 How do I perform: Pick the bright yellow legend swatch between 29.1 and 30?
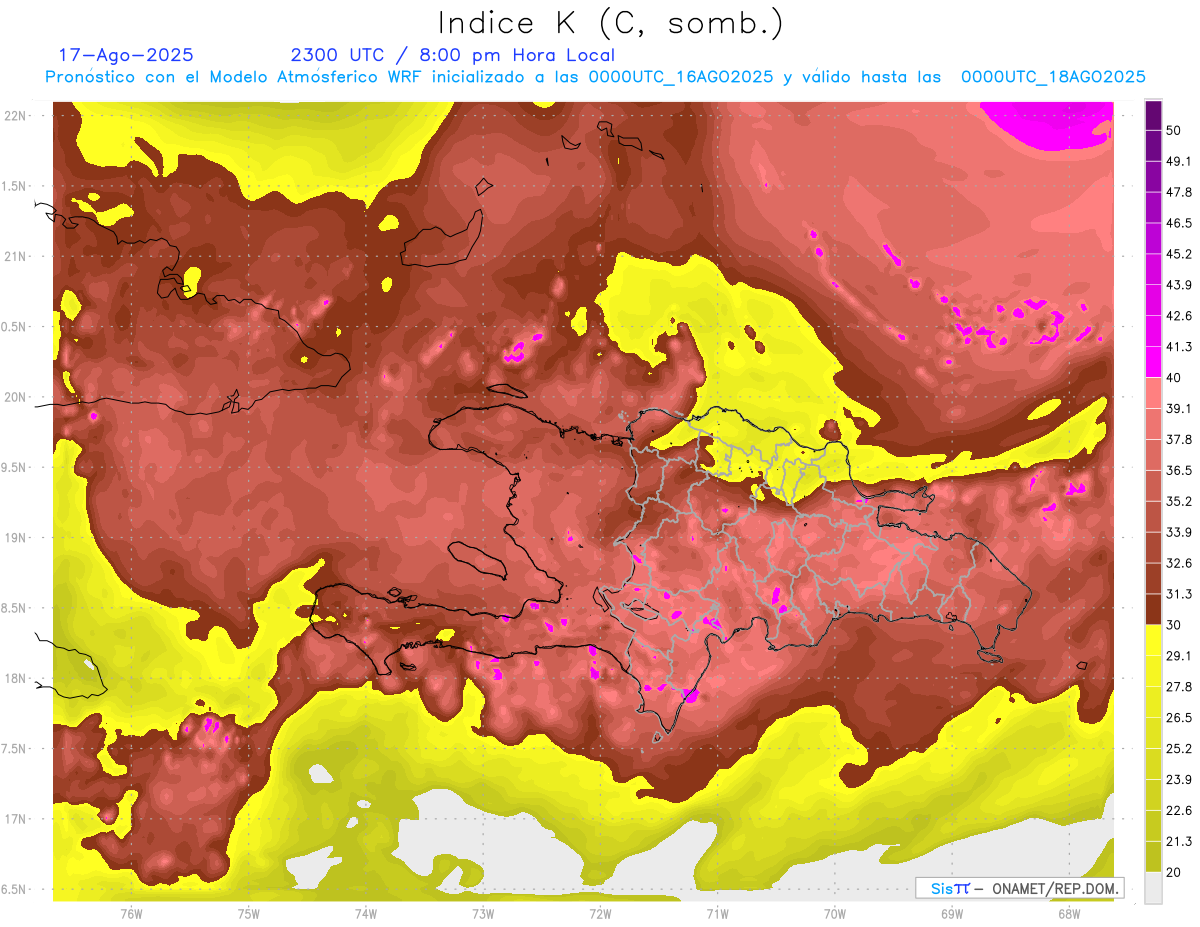[1154, 640]
